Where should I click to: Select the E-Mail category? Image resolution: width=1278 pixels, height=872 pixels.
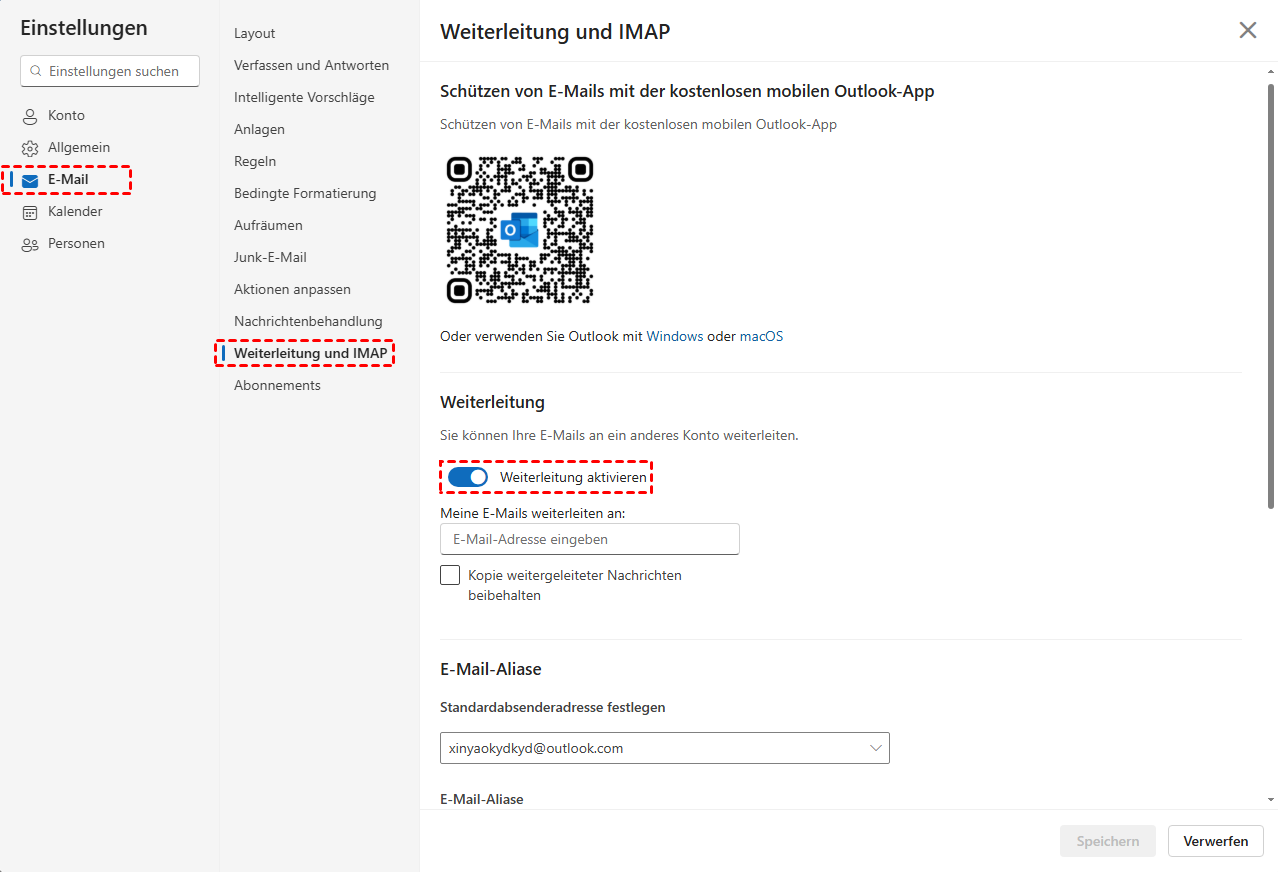pyautogui.click(x=68, y=179)
